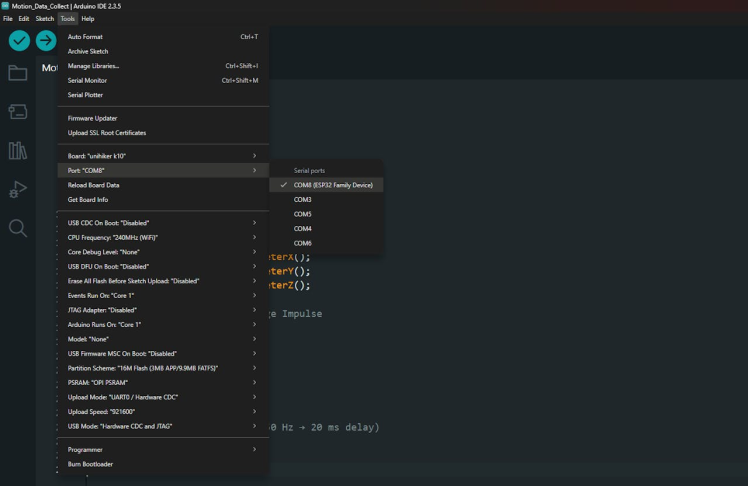Image resolution: width=748 pixels, height=486 pixels.
Task: Select COM8 (ESP32 Family Device) port
Action: click(332, 185)
